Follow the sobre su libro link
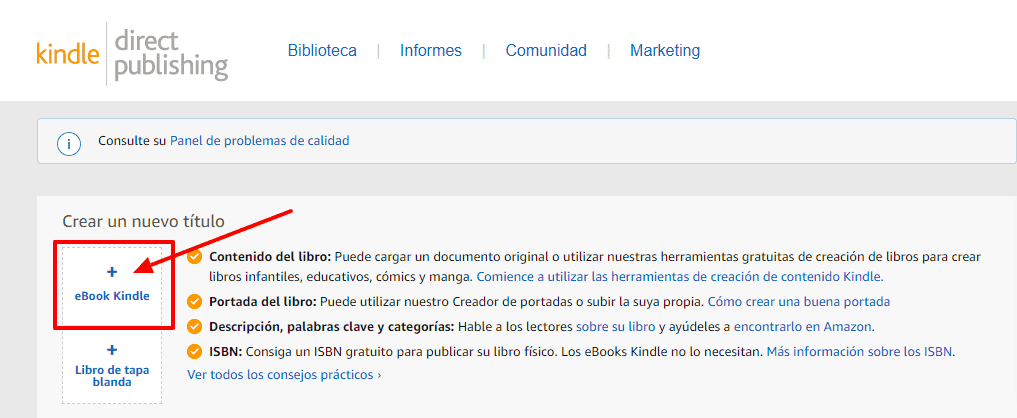The width and height of the screenshot is (1017, 418). tap(616, 326)
